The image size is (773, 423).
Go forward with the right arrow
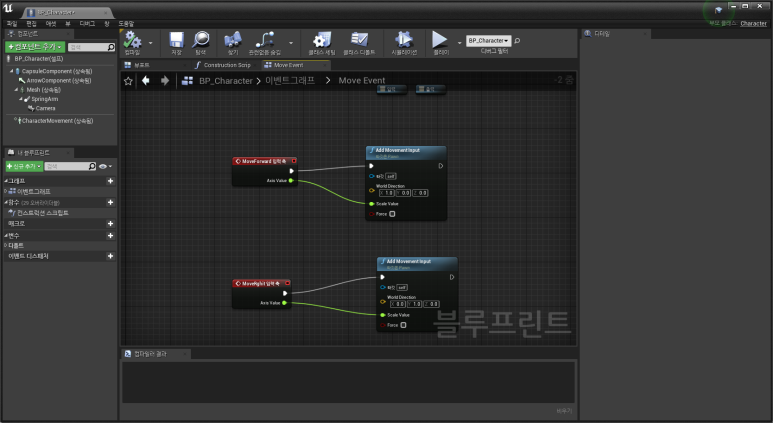pyautogui.click(x=165, y=80)
